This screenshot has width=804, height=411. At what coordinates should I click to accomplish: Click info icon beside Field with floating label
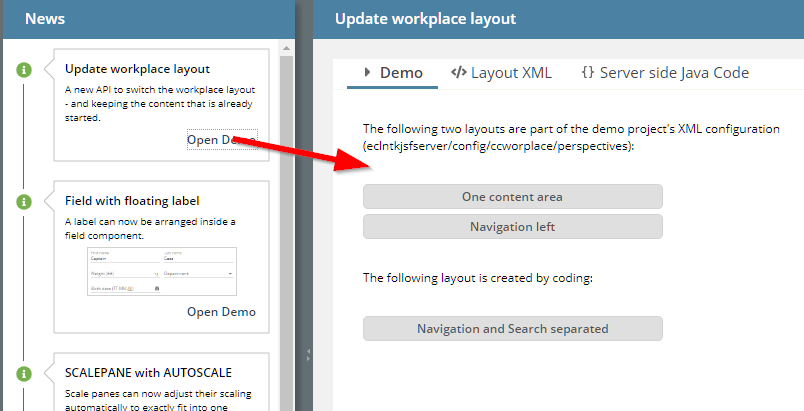[x=24, y=201]
